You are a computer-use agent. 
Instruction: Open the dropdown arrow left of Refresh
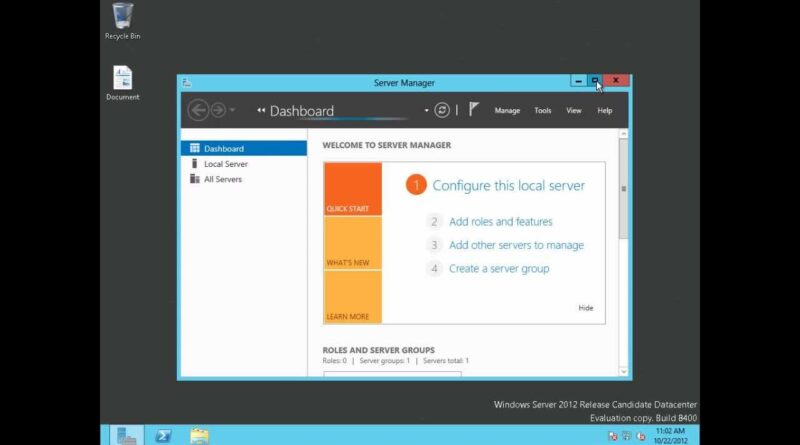pyautogui.click(x=426, y=110)
